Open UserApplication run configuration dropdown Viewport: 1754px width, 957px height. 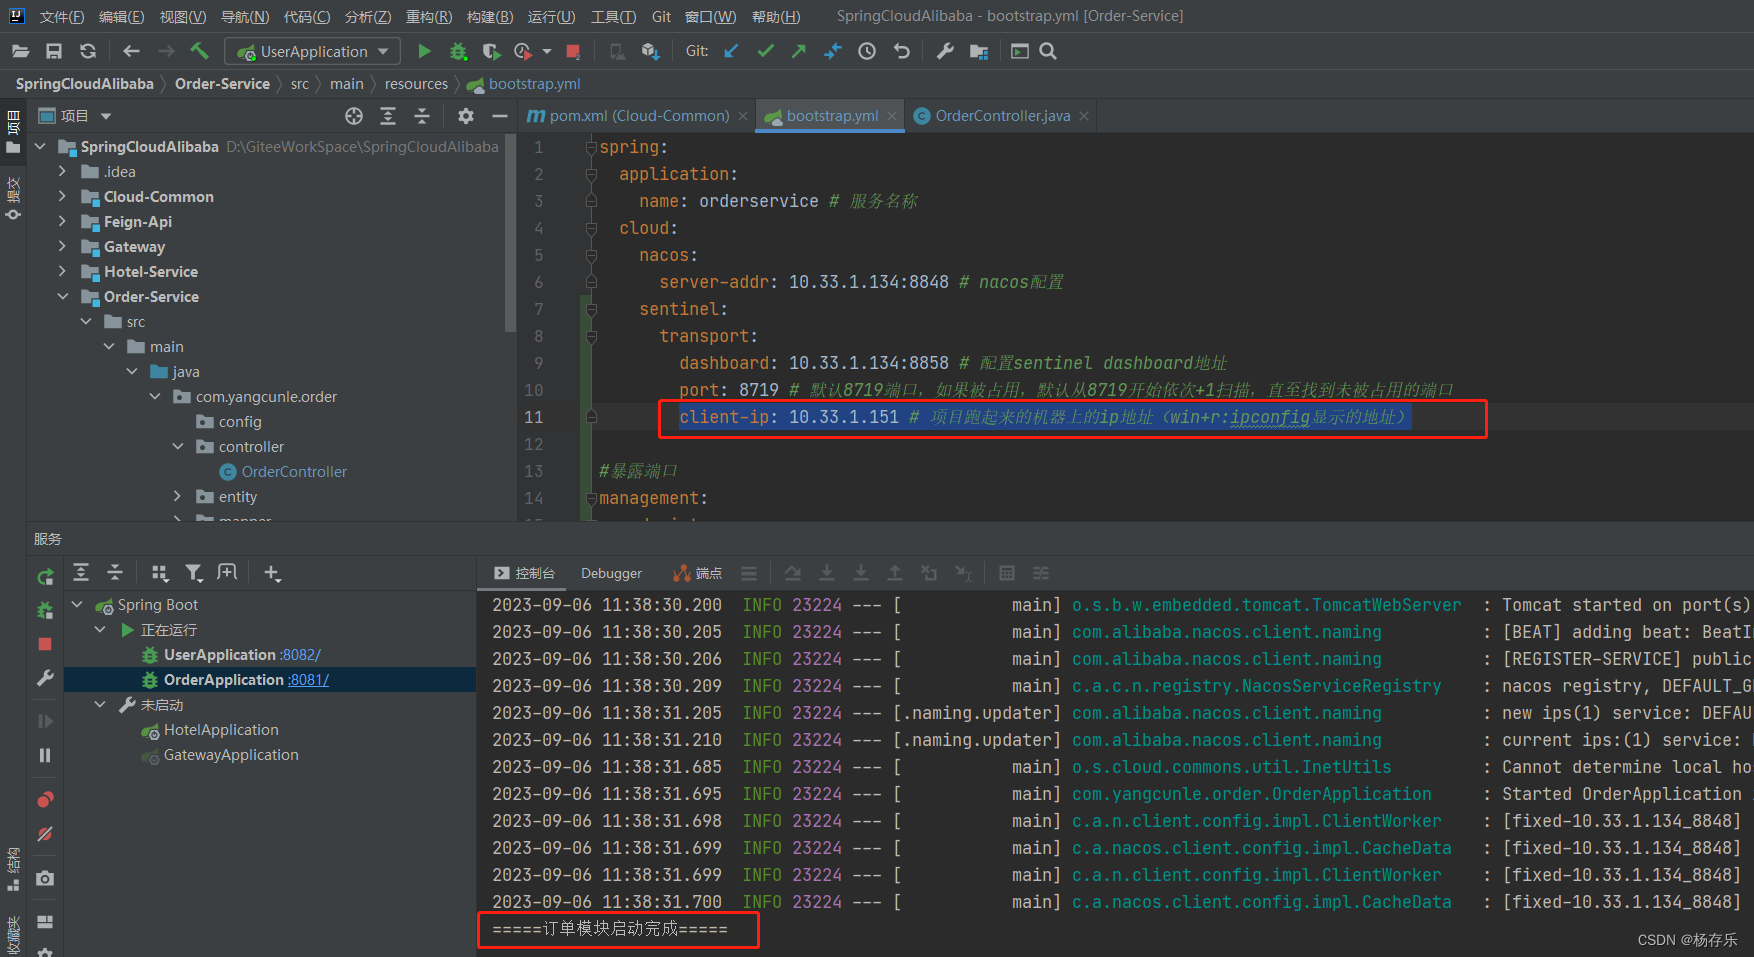(x=313, y=51)
